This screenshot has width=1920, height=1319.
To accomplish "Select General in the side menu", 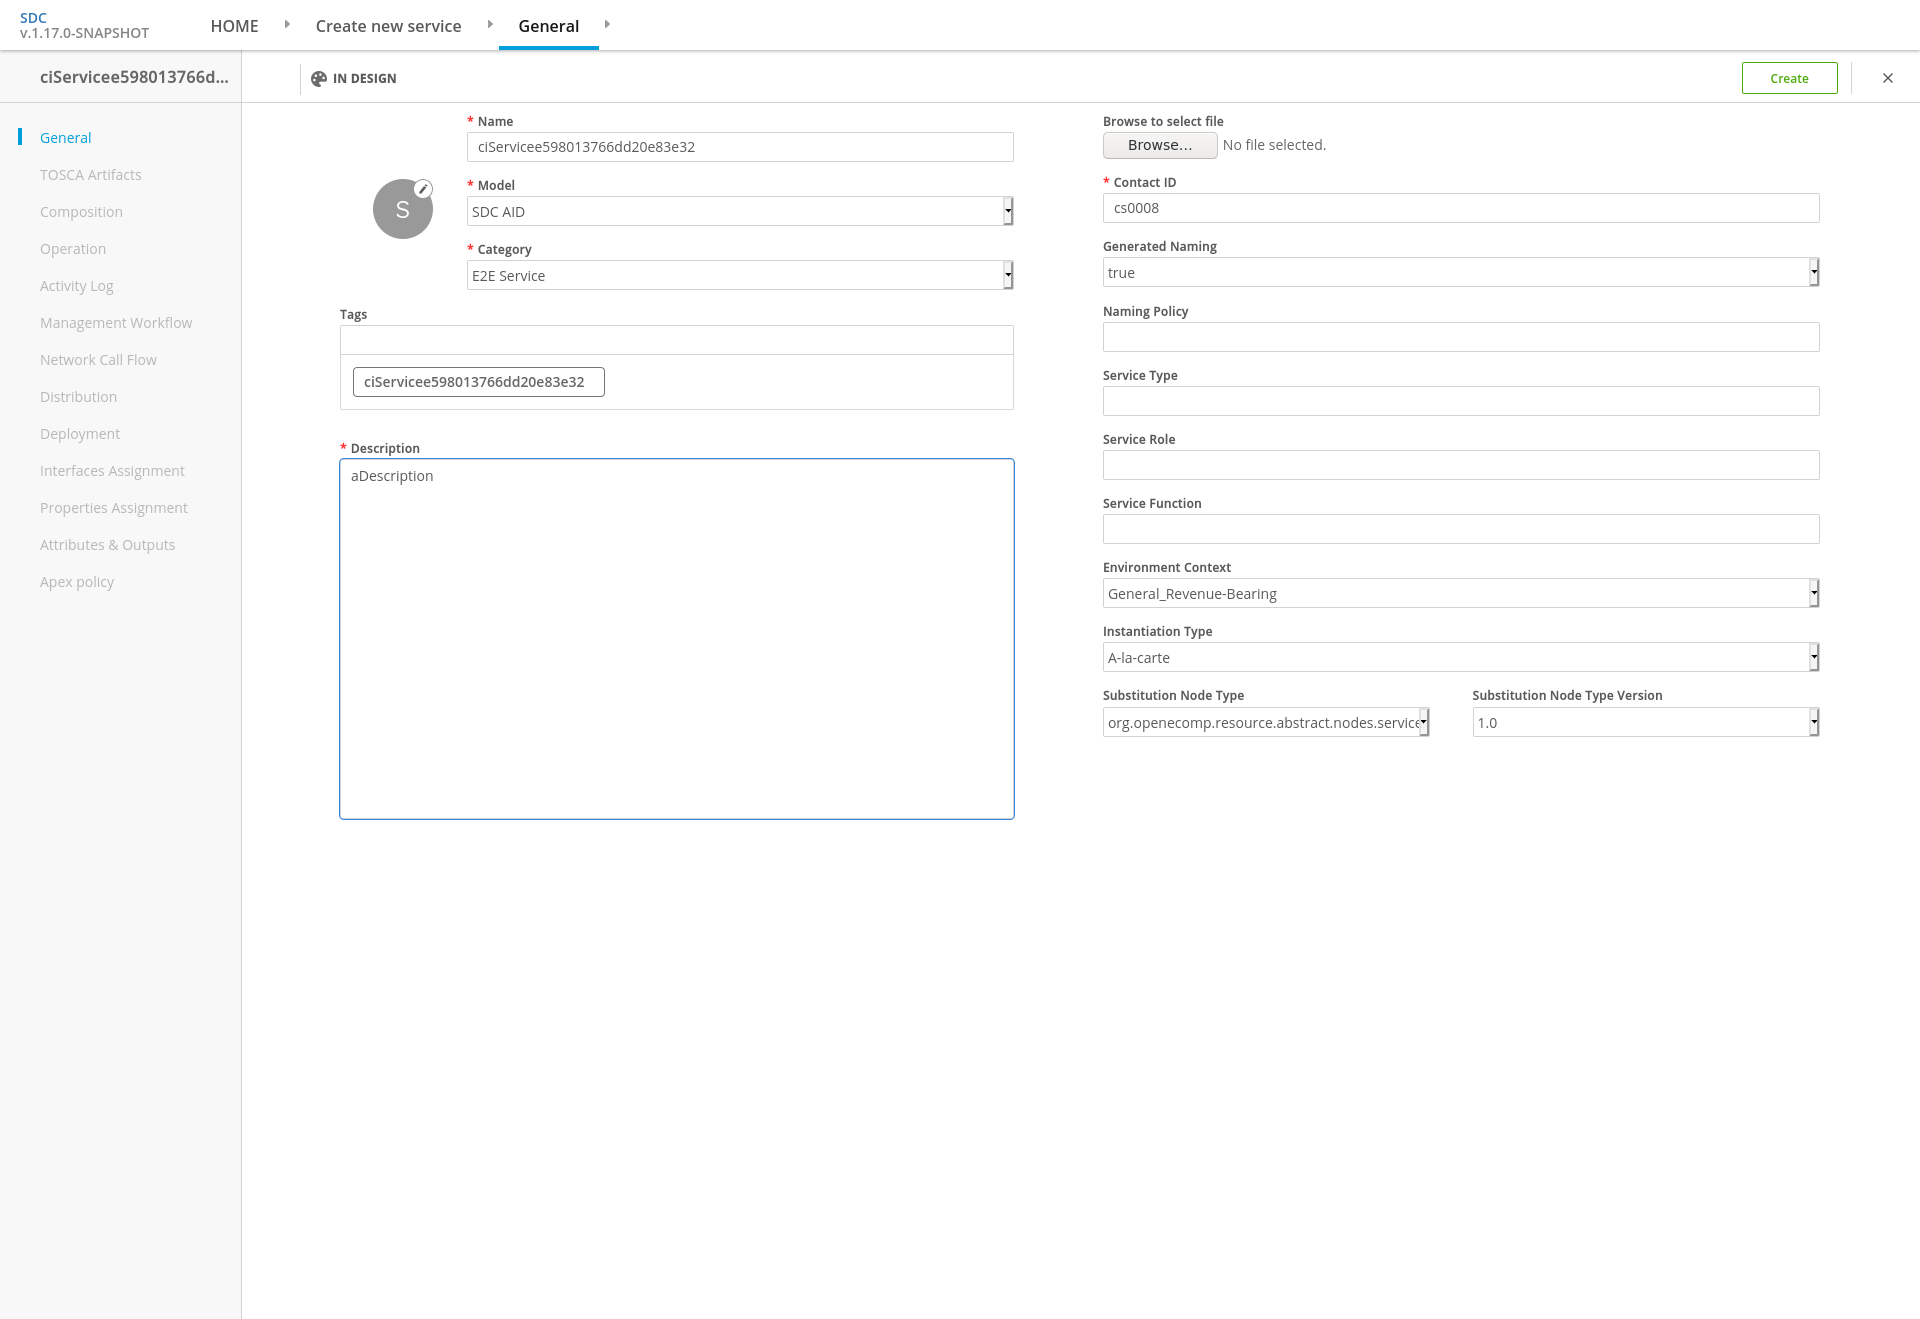I will [66, 138].
